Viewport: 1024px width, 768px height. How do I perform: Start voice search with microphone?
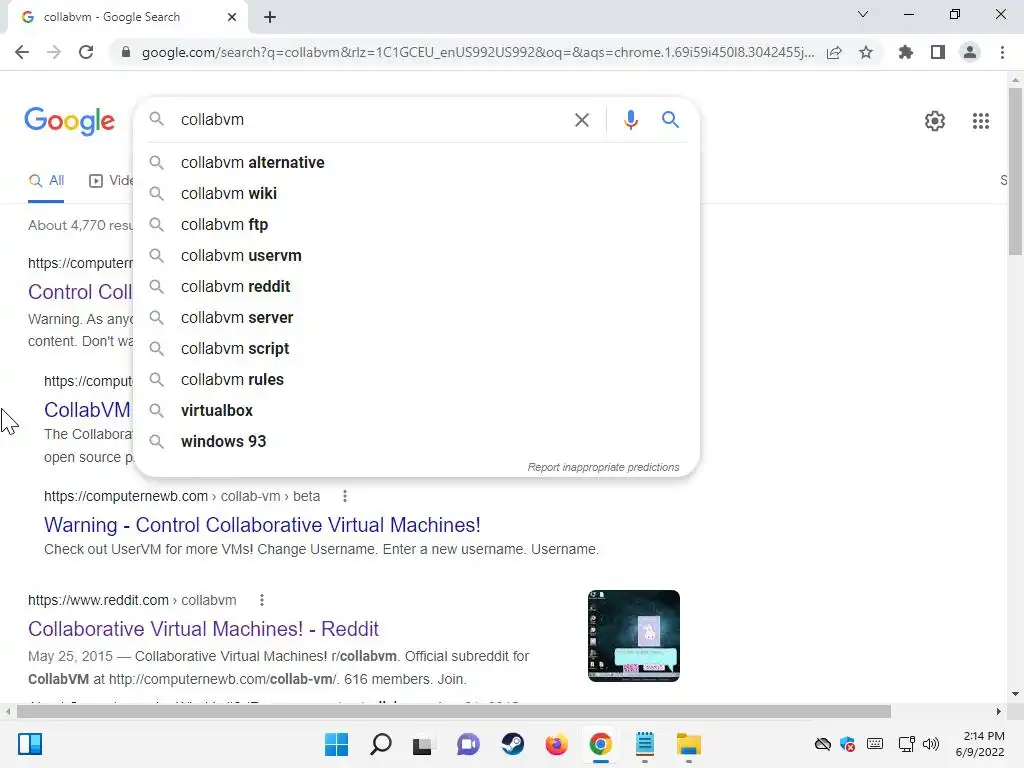click(x=630, y=120)
